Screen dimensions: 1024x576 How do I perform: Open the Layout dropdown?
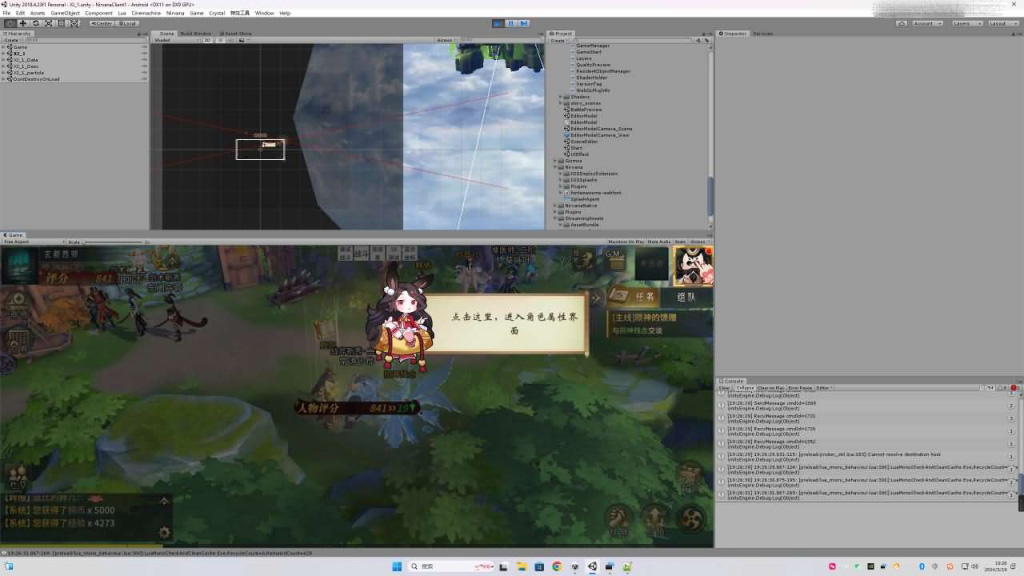click(1002, 23)
